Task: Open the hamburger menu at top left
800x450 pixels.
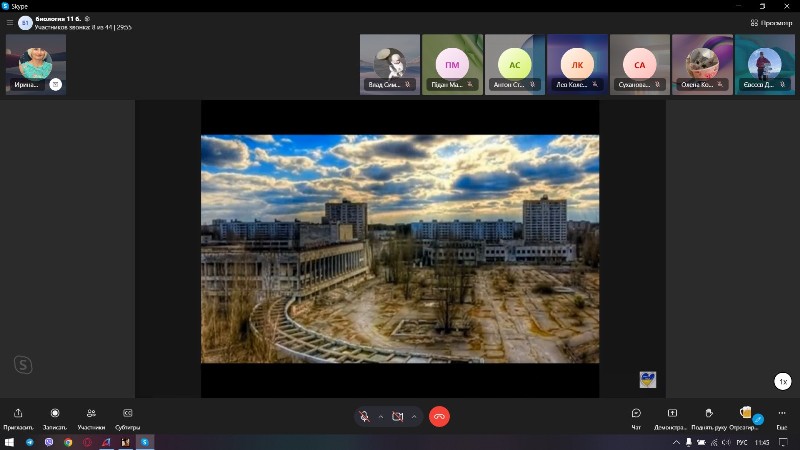Action: coord(10,22)
